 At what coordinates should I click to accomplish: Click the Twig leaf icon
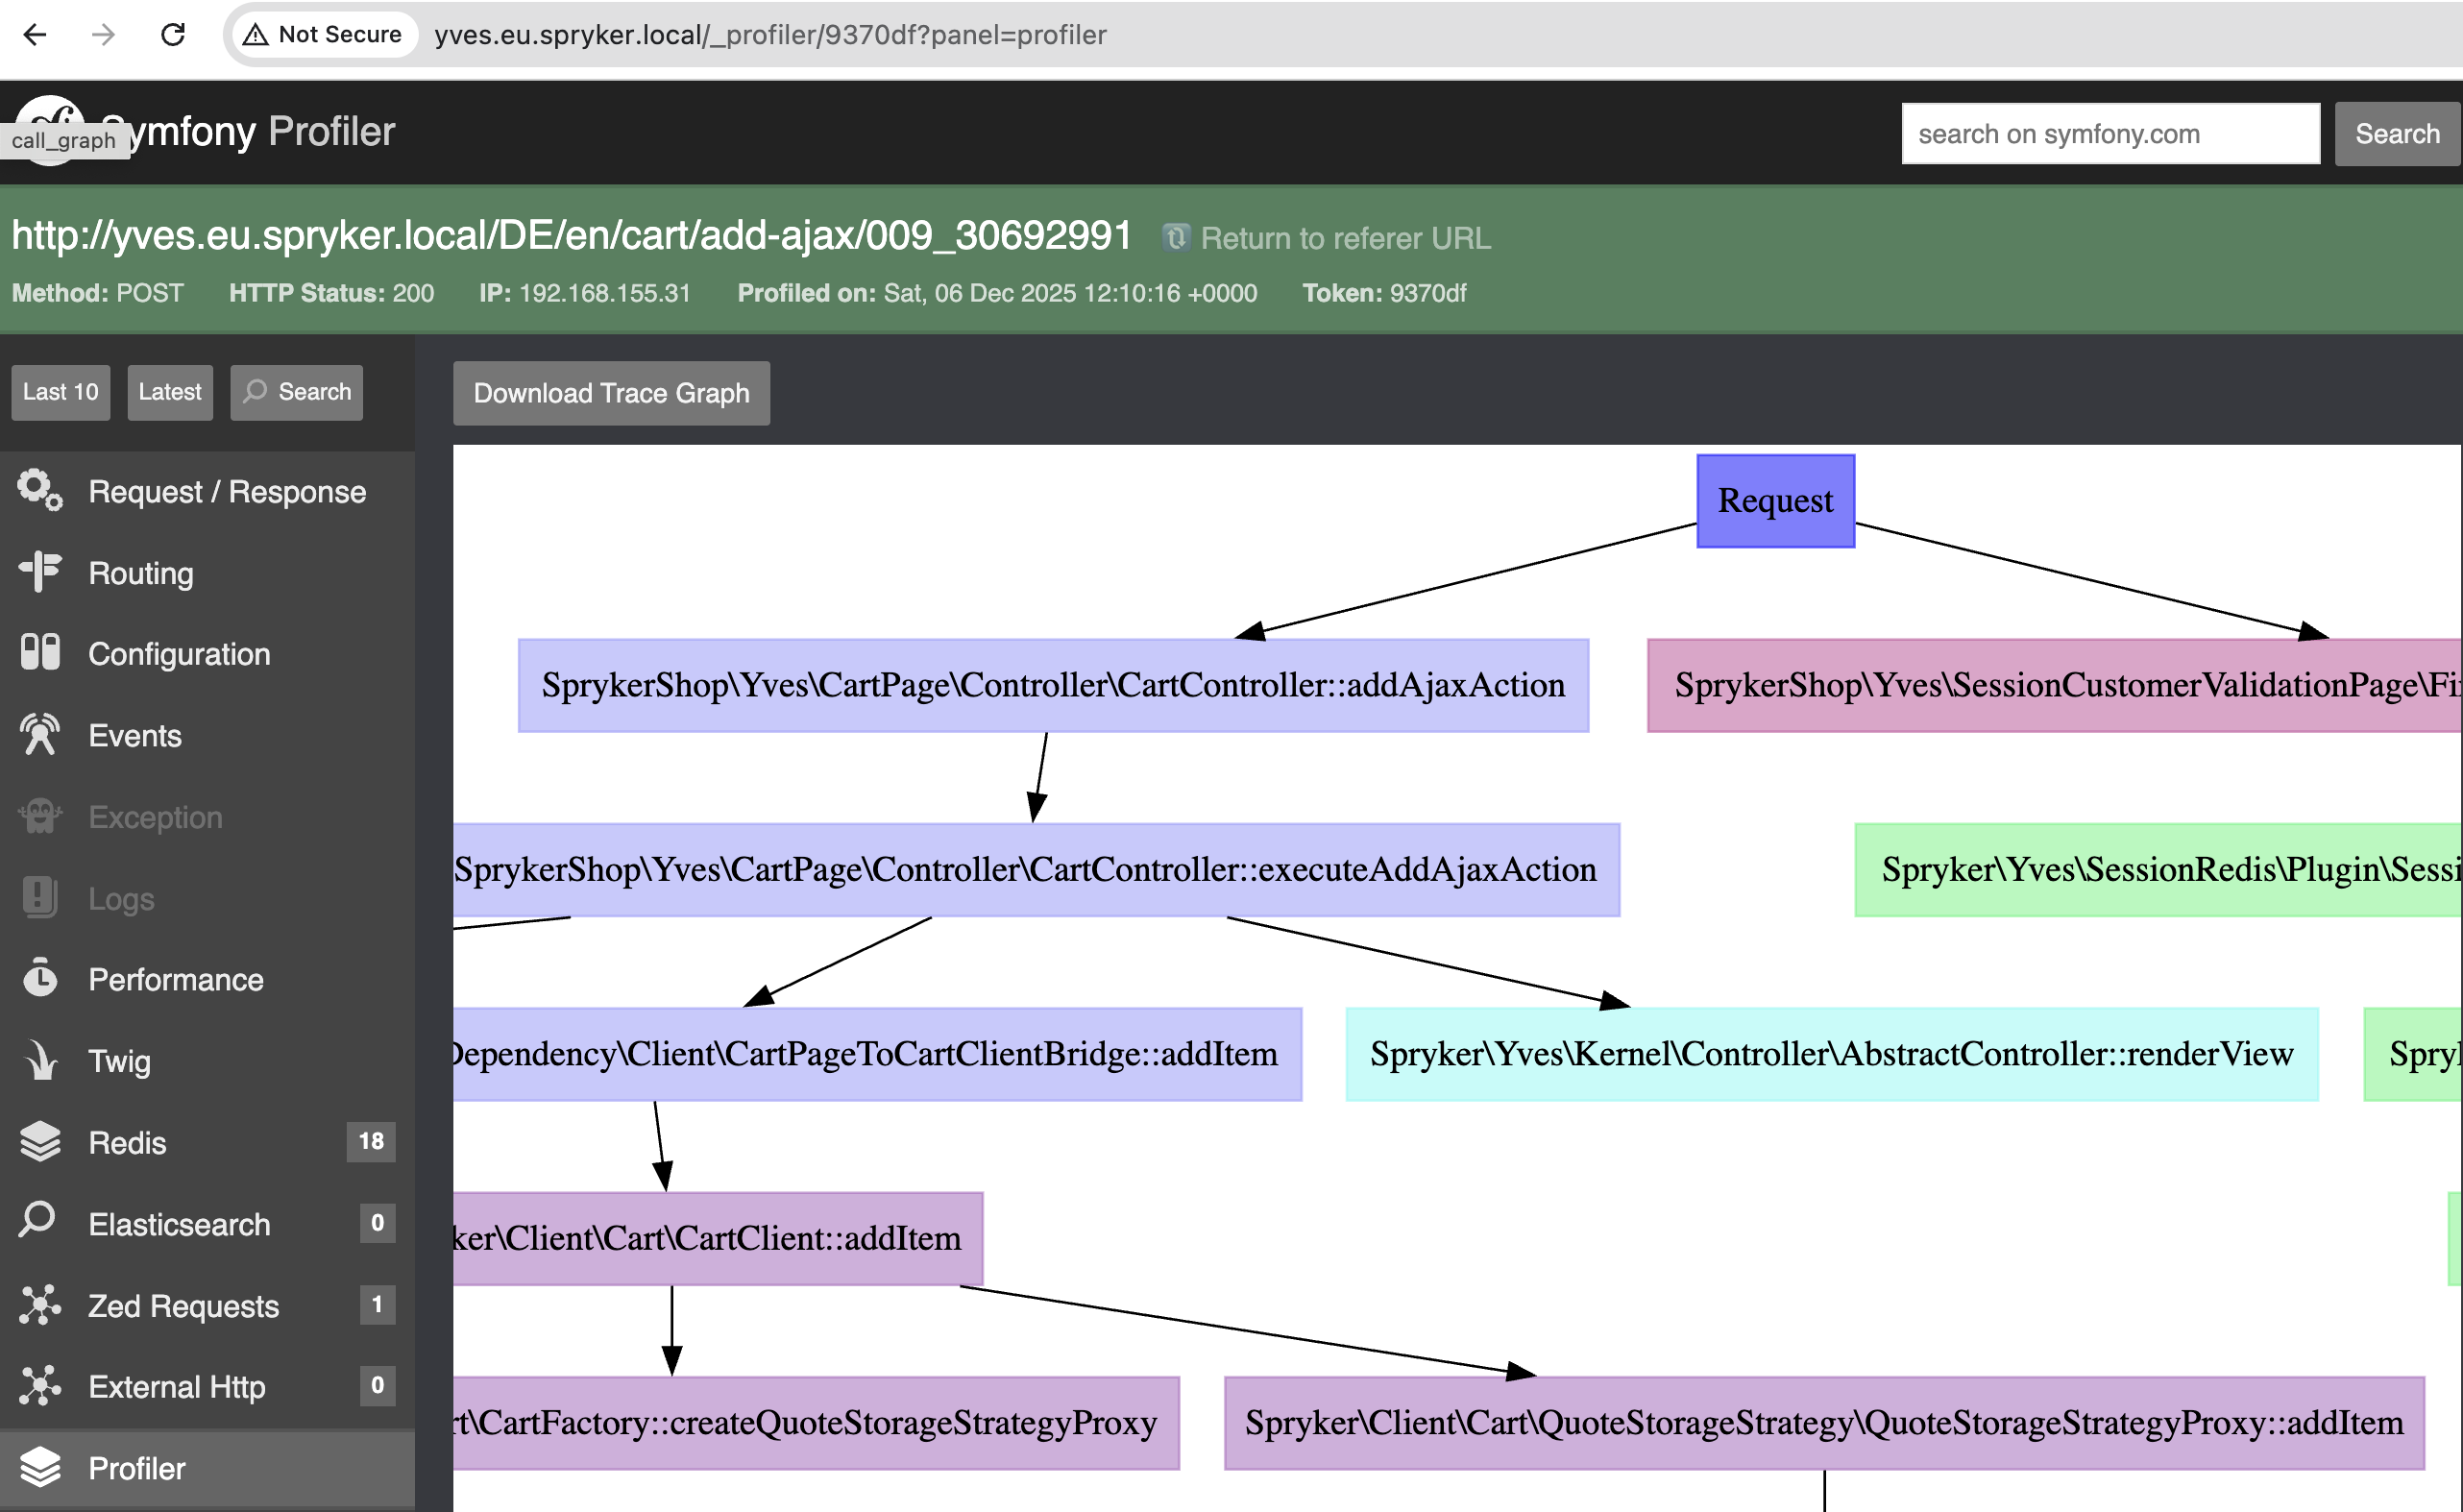point(40,1060)
